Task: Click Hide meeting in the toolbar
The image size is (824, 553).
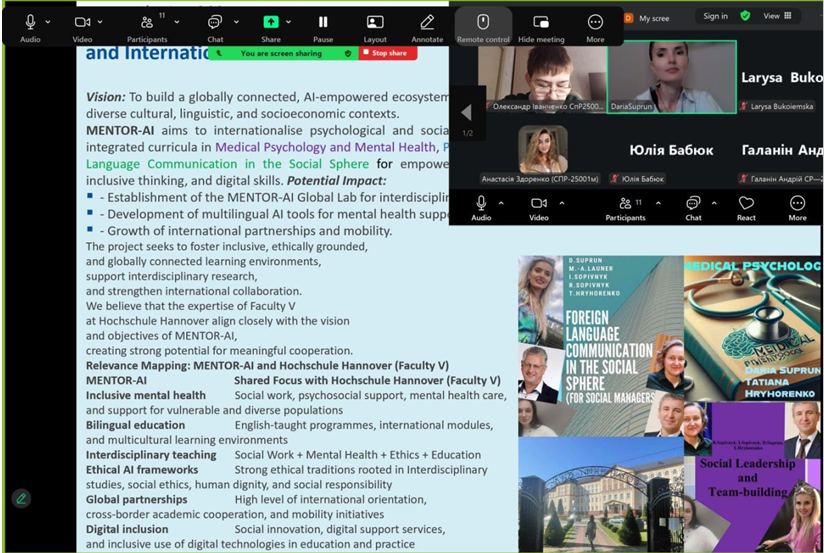Action: [x=541, y=28]
